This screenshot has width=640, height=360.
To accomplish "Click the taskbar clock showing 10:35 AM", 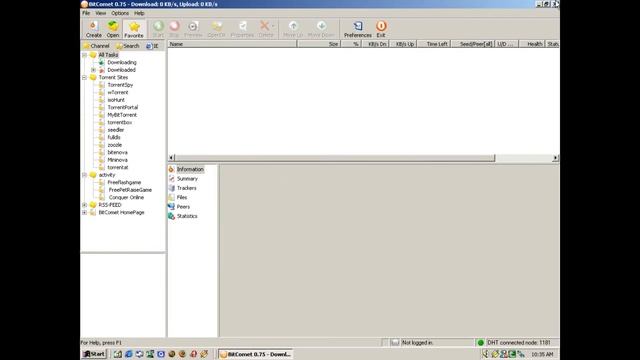I will pos(542,354).
